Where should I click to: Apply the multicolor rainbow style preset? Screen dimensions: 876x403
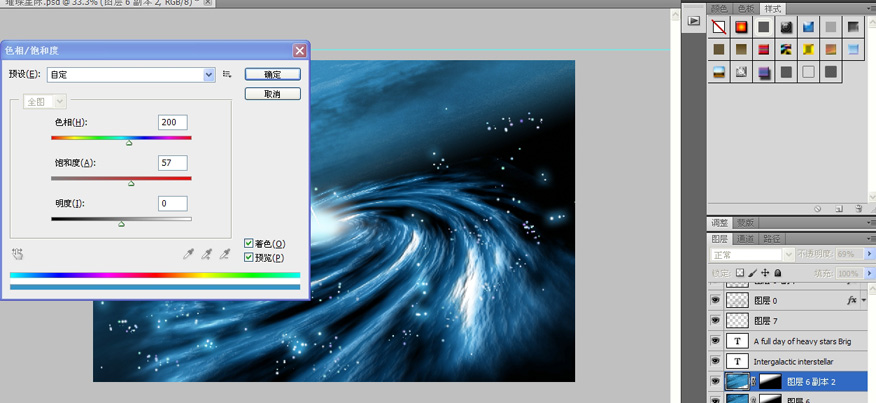786,50
